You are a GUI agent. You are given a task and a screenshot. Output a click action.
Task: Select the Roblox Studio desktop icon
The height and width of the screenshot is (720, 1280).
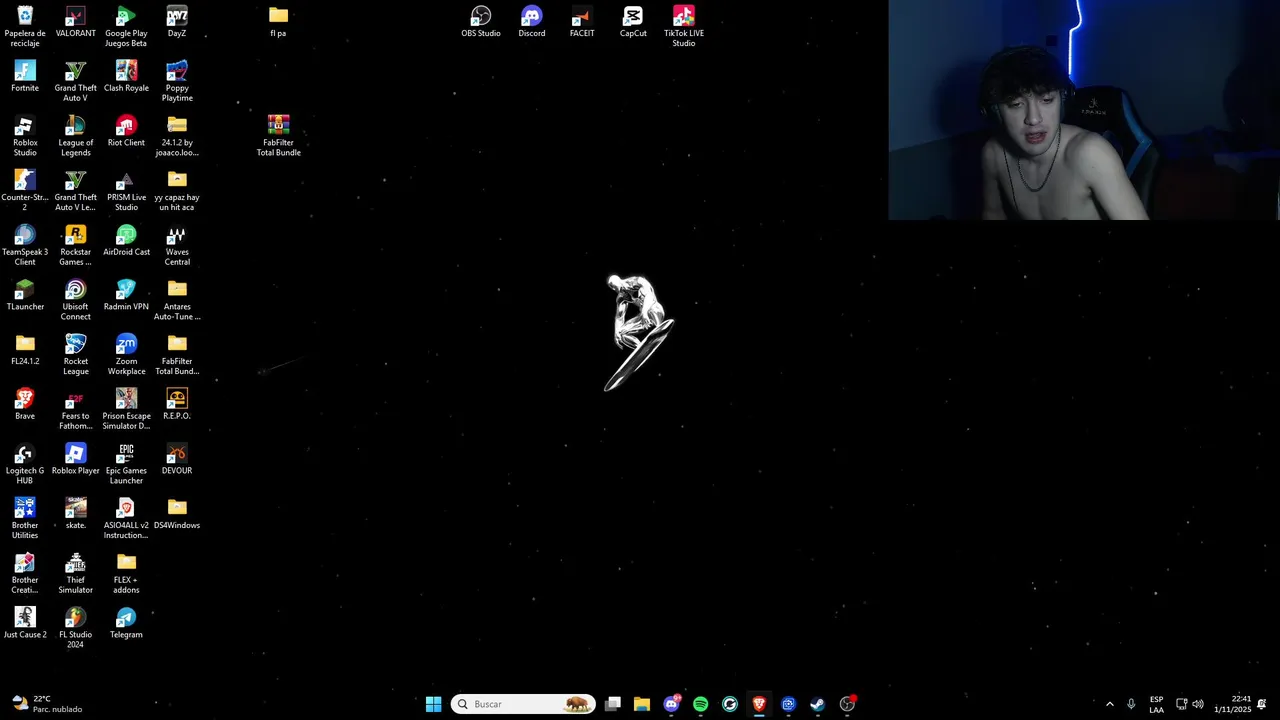pos(25,136)
